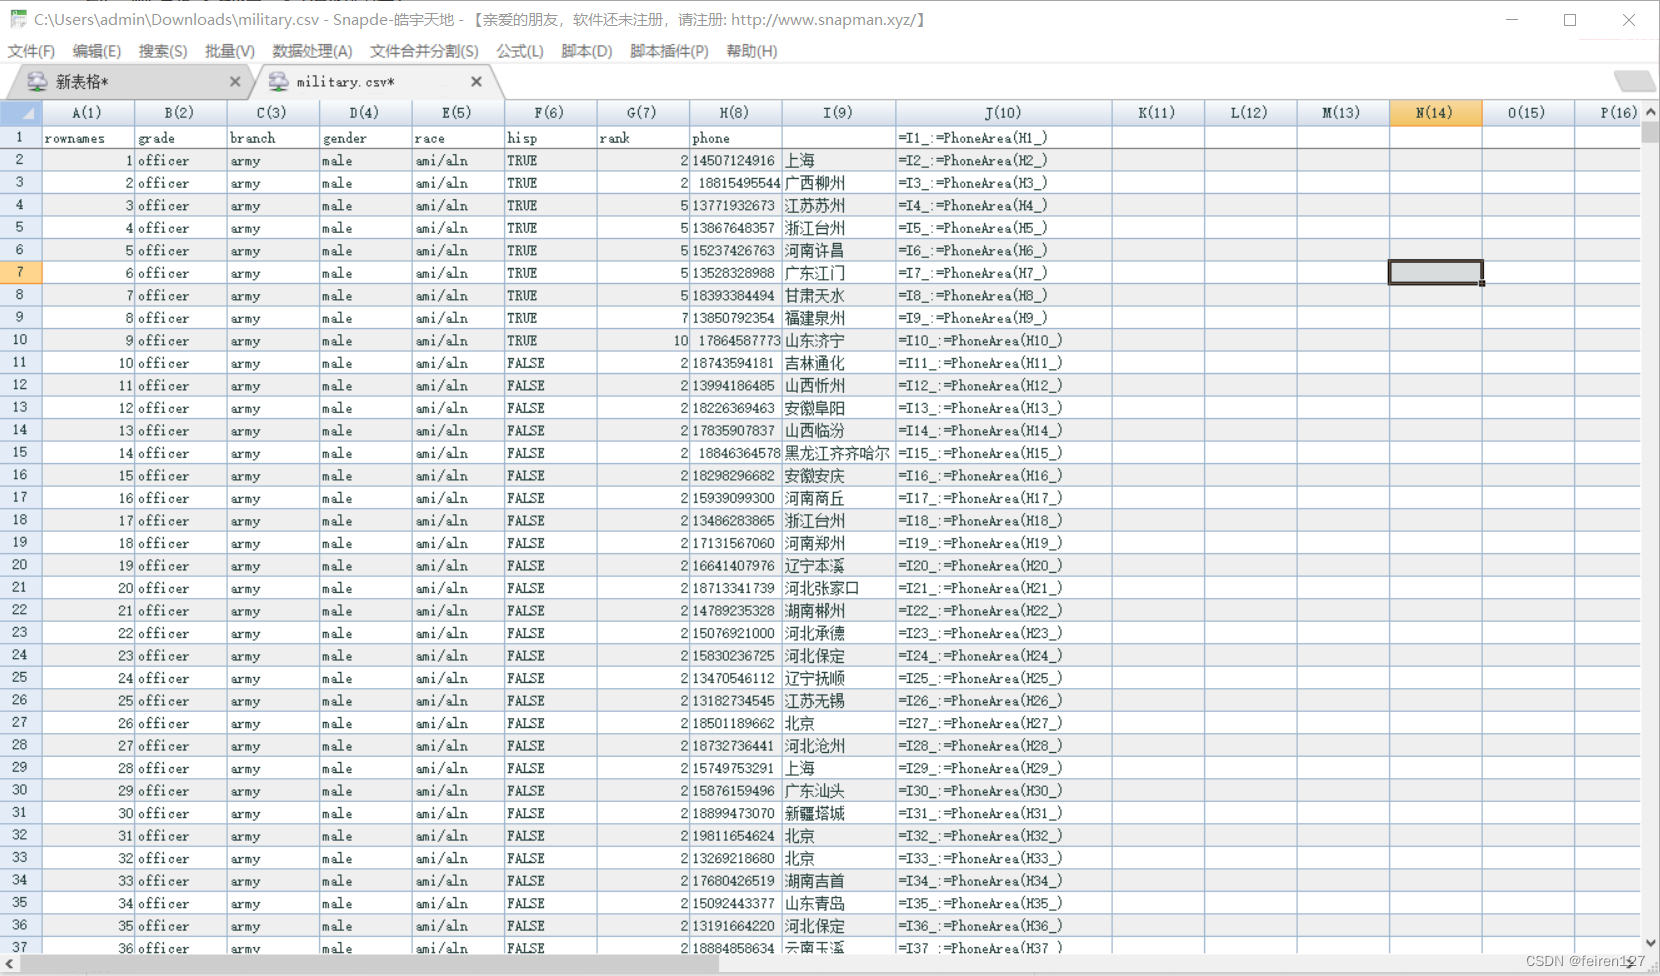1660x976 pixels.
Task: Click the vertical scrollbar down arrow
Action: (x=1650, y=942)
